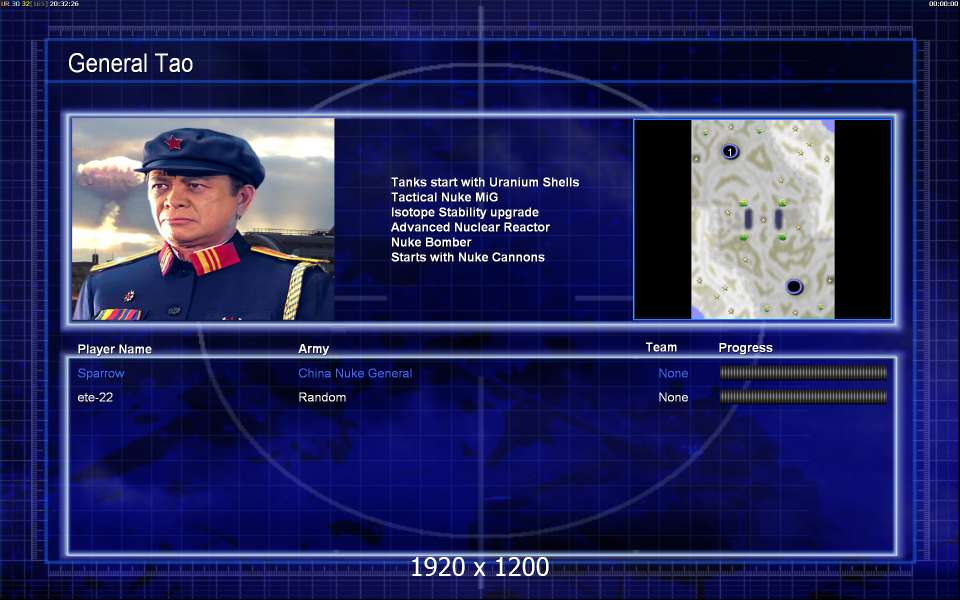The width and height of the screenshot is (960, 600).
Task: Click the Player Name column header
Action: click(x=114, y=349)
